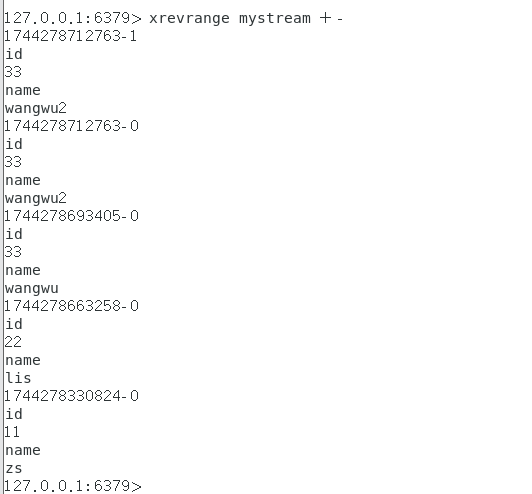This screenshot has width=532, height=494.
Task: Click the wangwu value without number
Action: click(x=32, y=289)
